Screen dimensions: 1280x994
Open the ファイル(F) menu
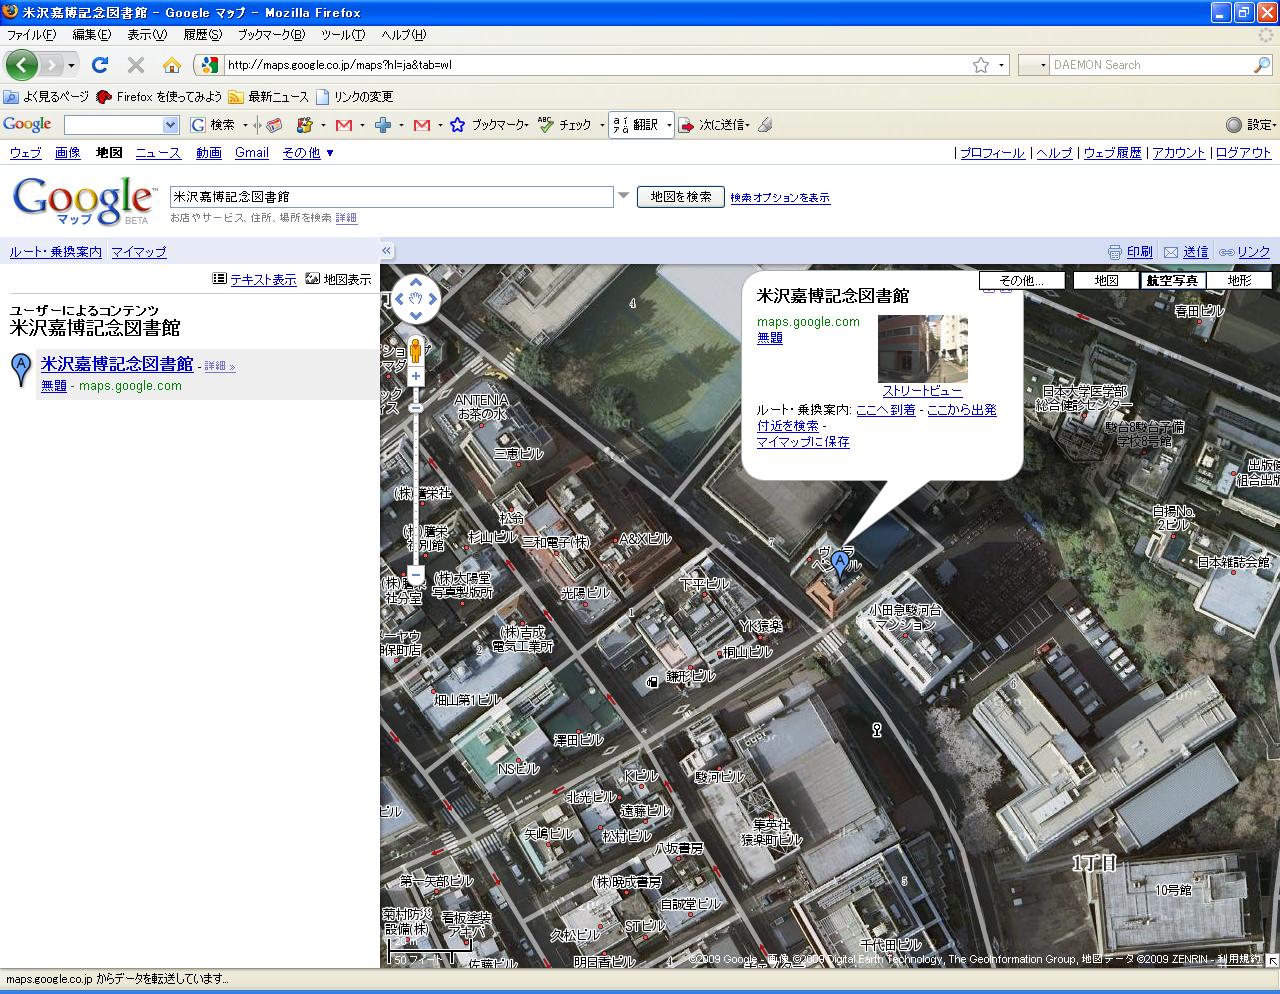(32, 35)
